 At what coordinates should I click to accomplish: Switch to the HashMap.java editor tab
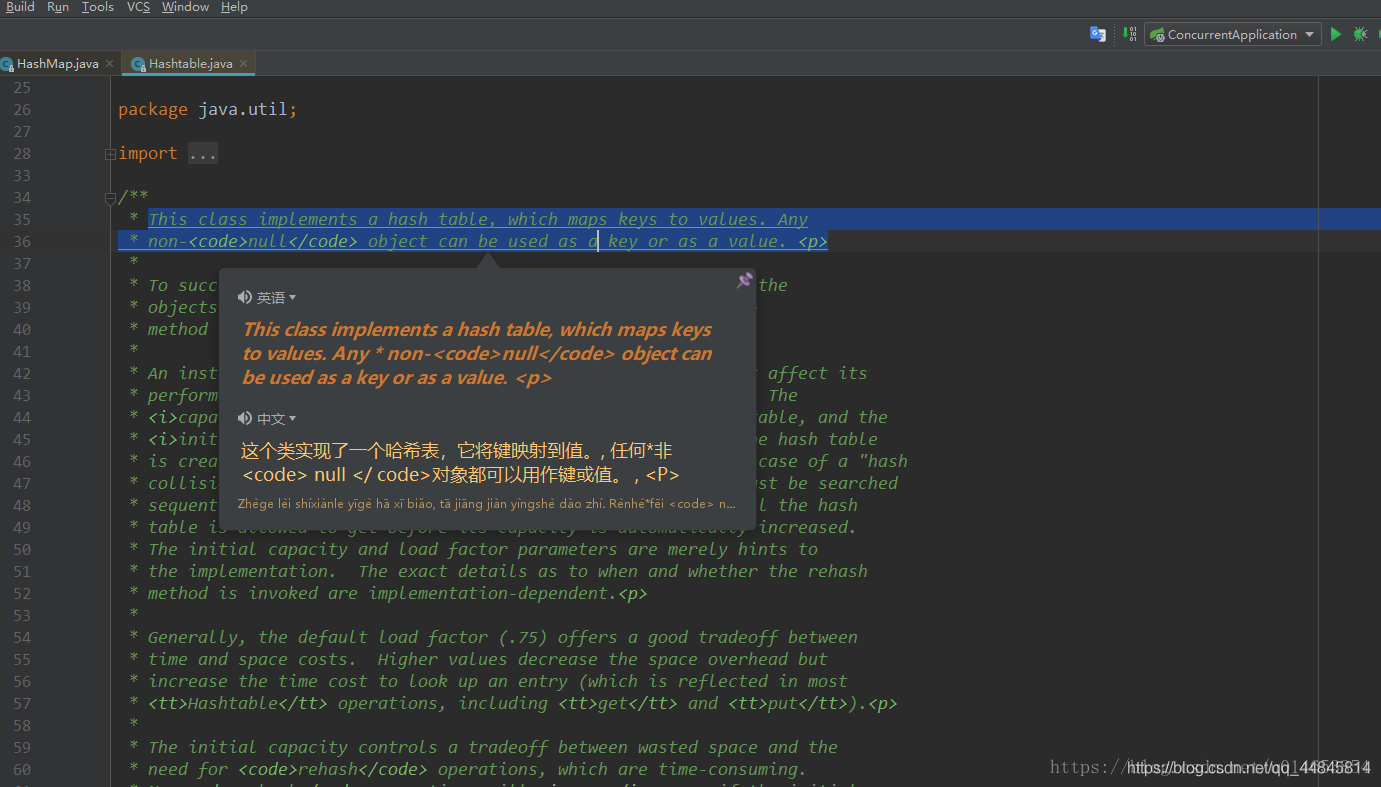(x=58, y=63)
